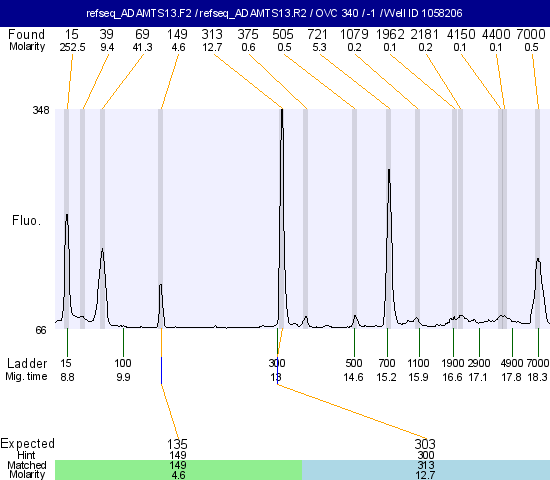Click matched value 149 in green band
This screenshot has height=480, width=550.
(x=177, y=465)
